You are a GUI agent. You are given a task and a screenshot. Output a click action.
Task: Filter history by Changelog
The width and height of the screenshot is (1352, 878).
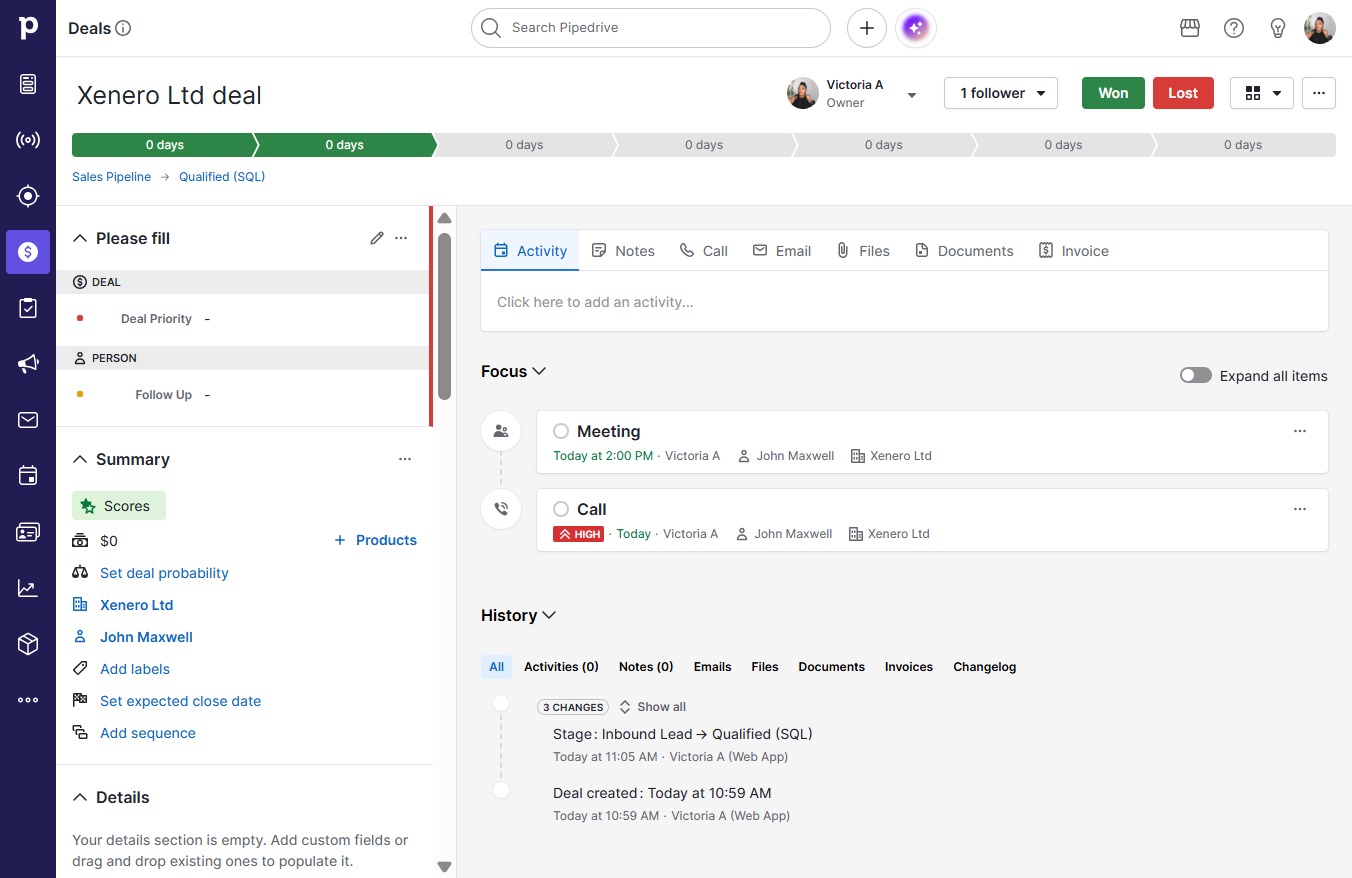pos(984,667)
